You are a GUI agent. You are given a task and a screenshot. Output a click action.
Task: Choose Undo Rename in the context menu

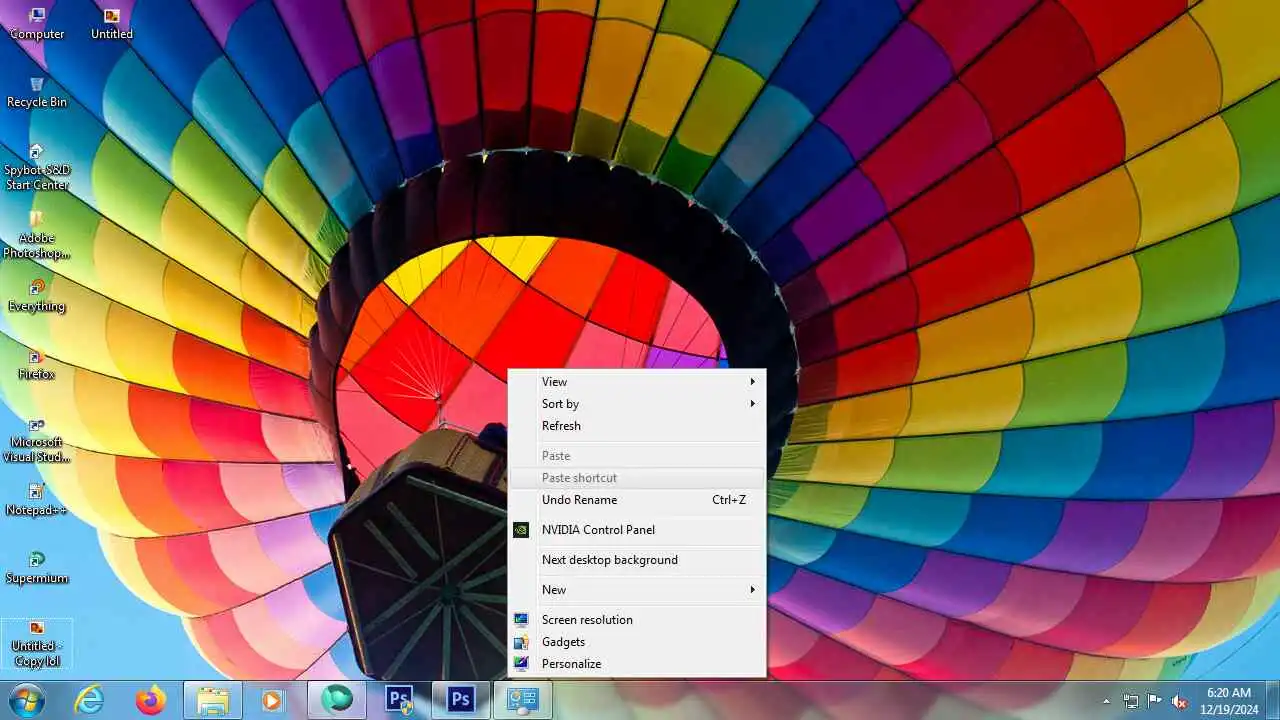(x=637, y=500)
